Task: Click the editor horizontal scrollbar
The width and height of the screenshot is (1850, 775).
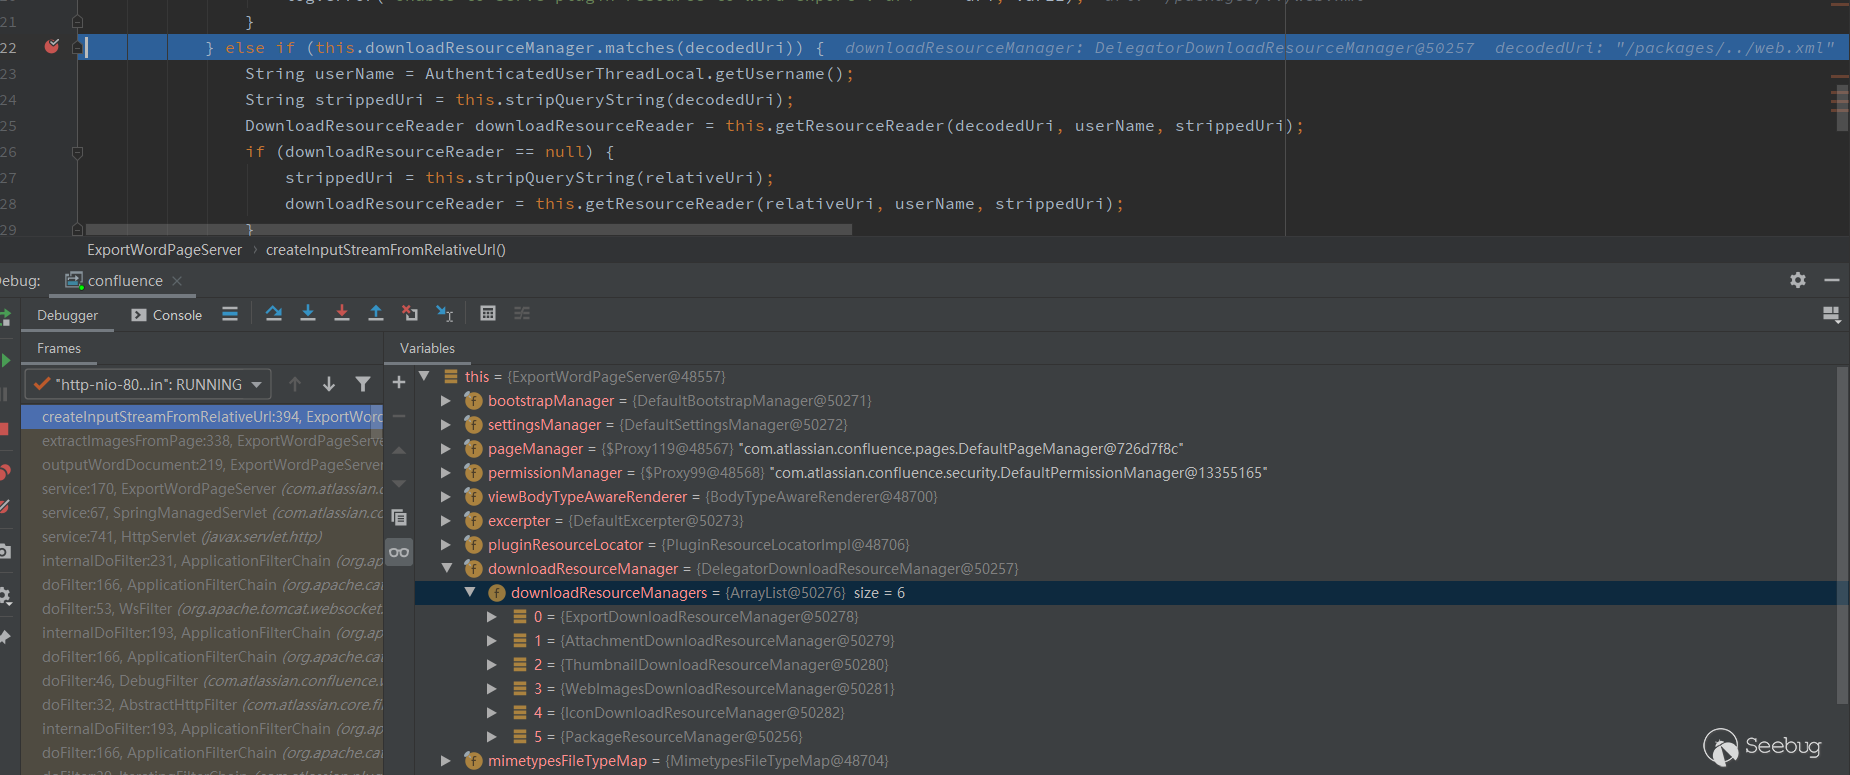Action: (x=468, y=229)
